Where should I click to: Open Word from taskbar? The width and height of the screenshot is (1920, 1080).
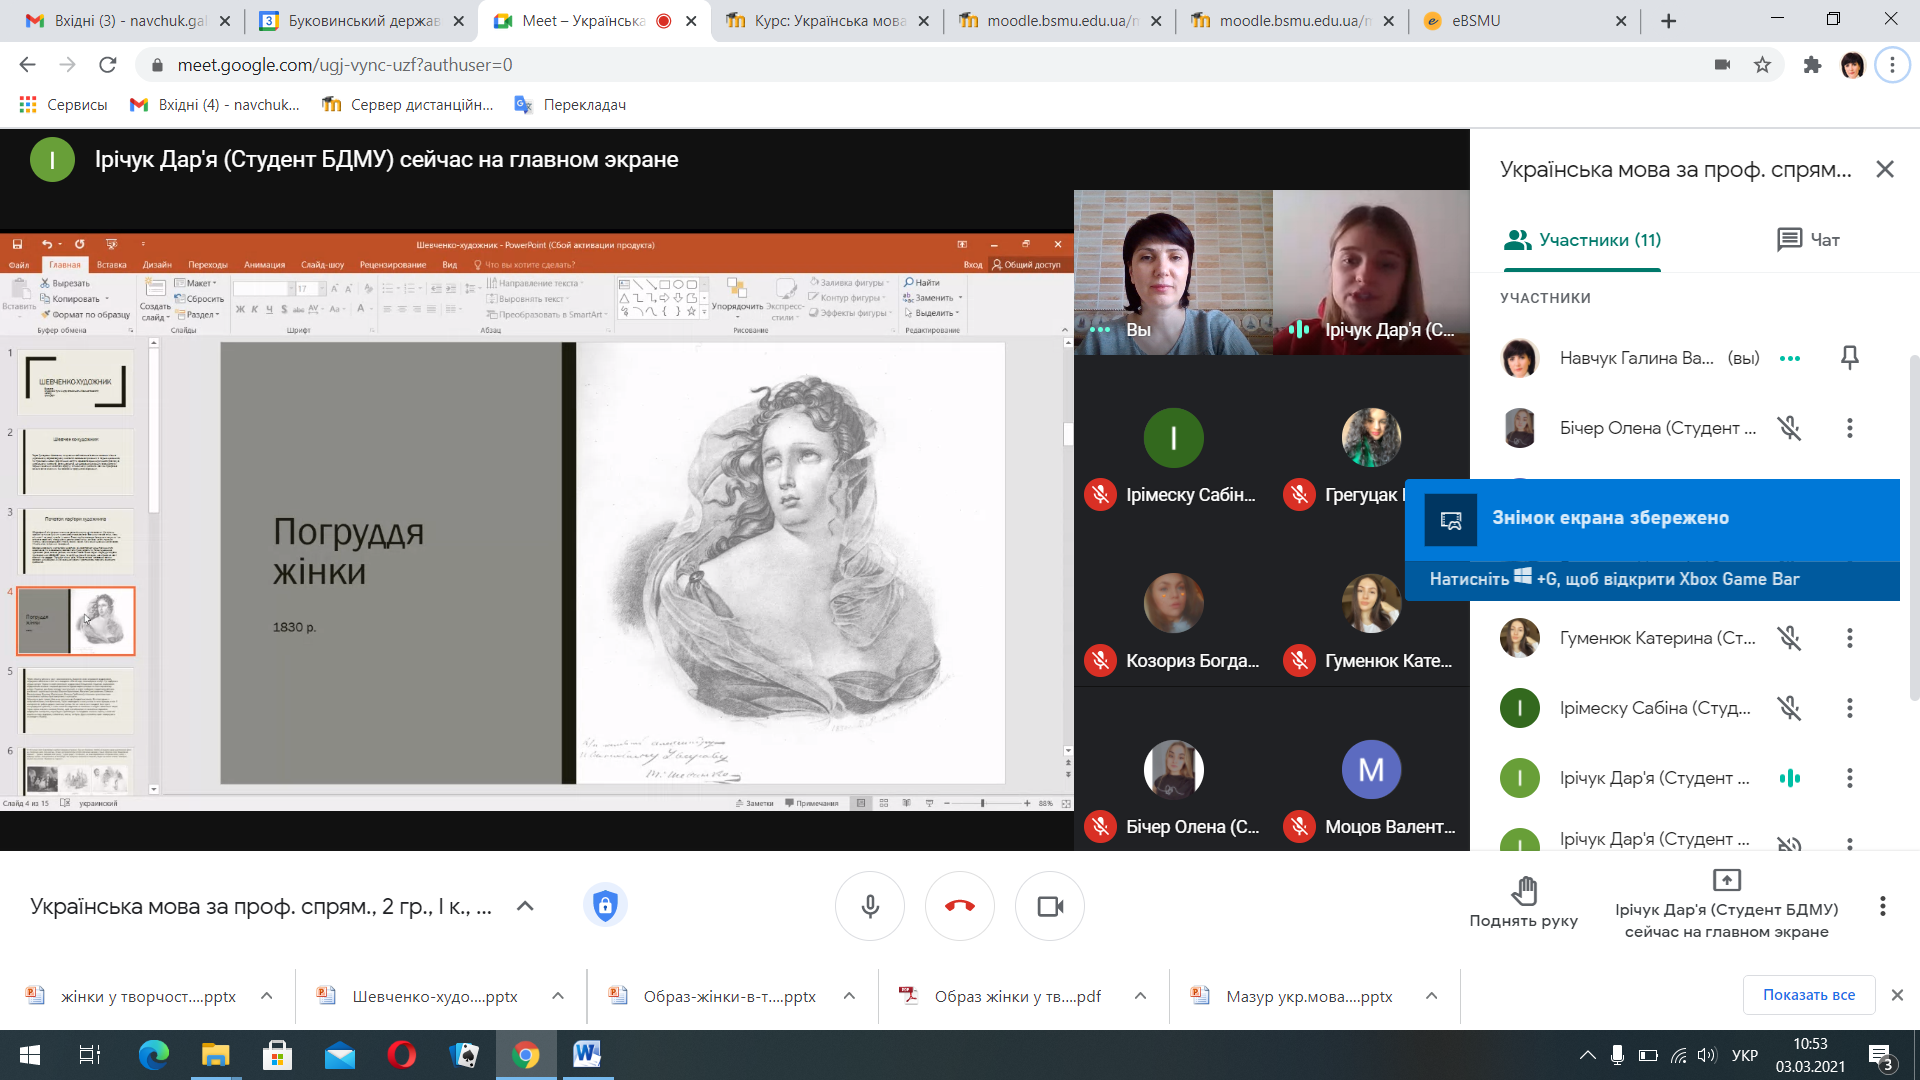587,1055
